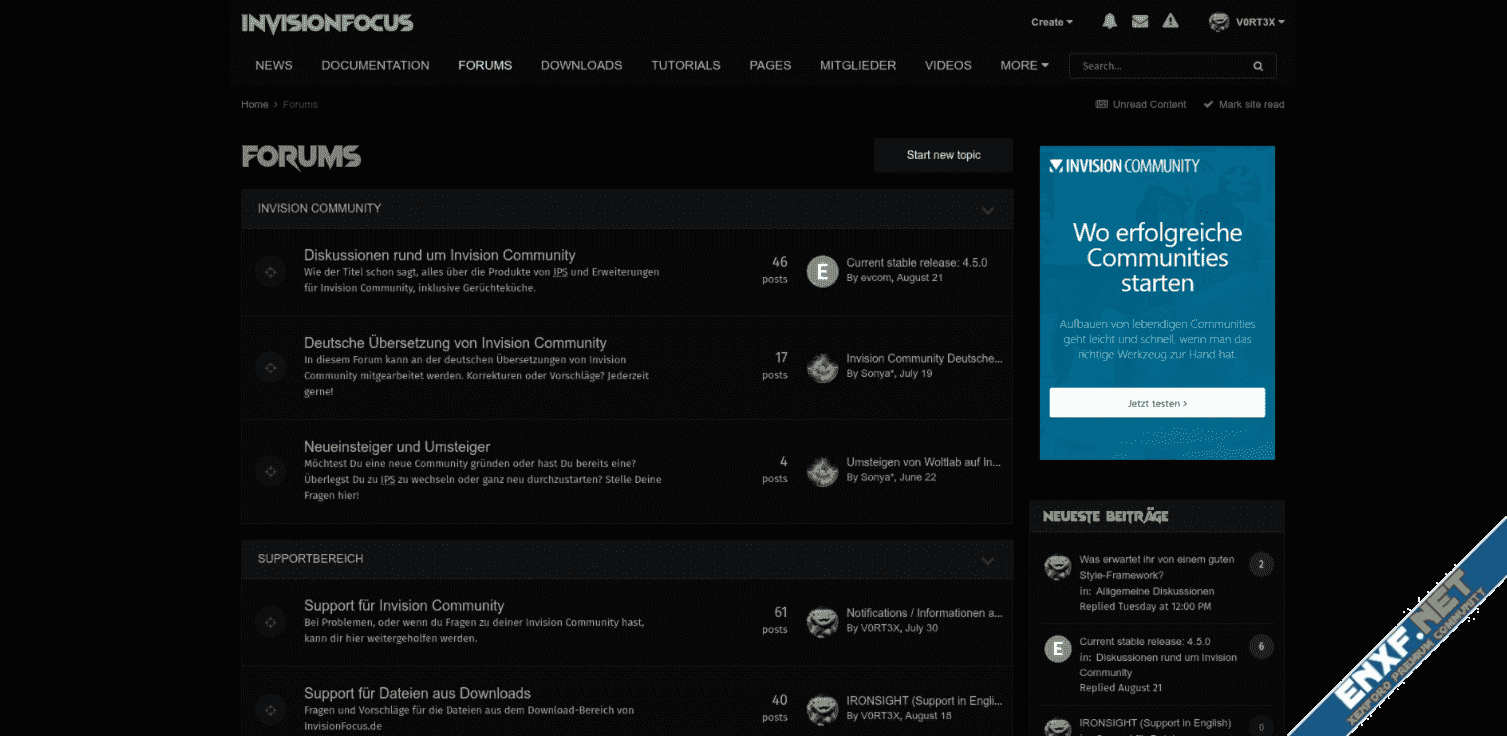Click the search magnifier icon

(x=1258, y=66)
